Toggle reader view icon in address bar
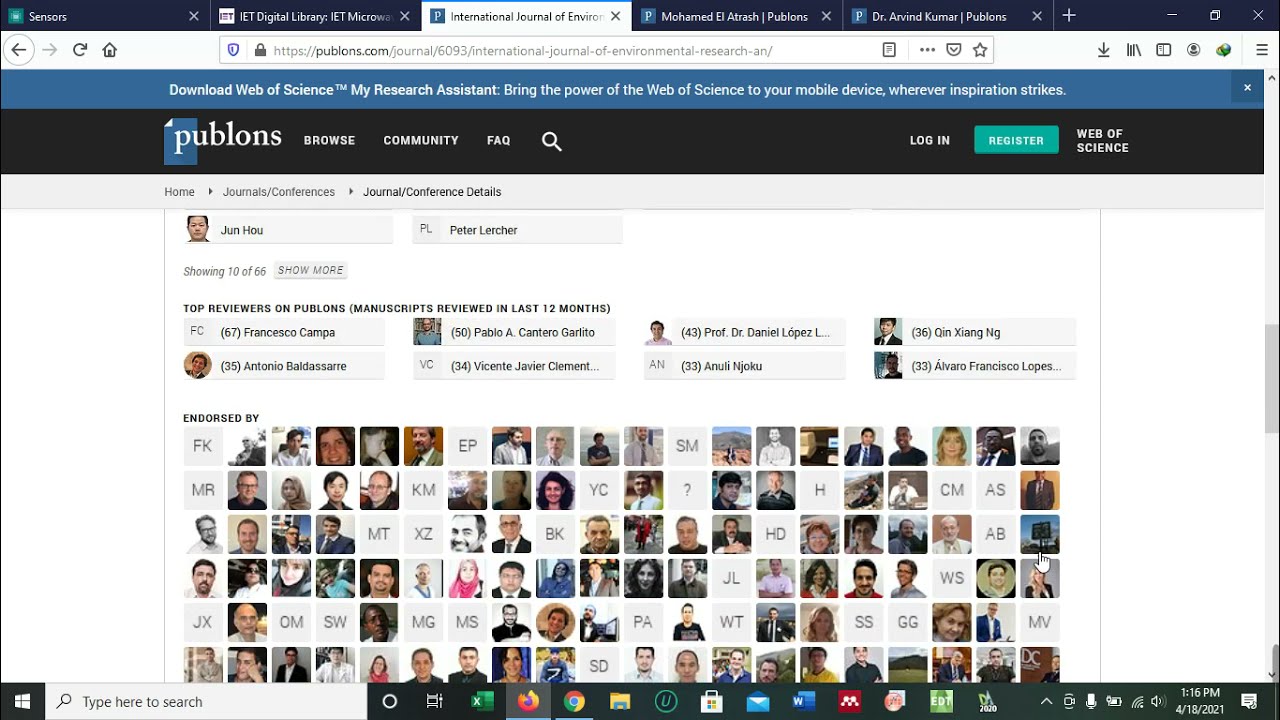Image resolution: width=1280 pixels, height=720 pixels. coord(889,50)
